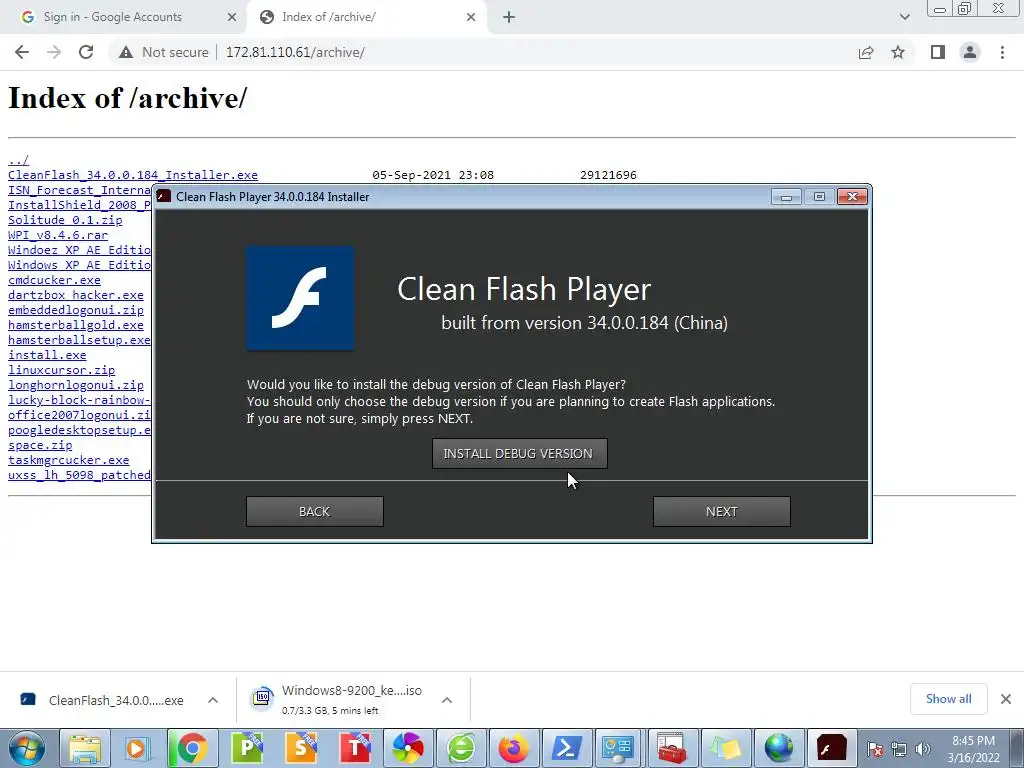Screen dimensions: 1024x768
Task: Click the Flash installer taskbar icon
Action: (x=831, y=748)
